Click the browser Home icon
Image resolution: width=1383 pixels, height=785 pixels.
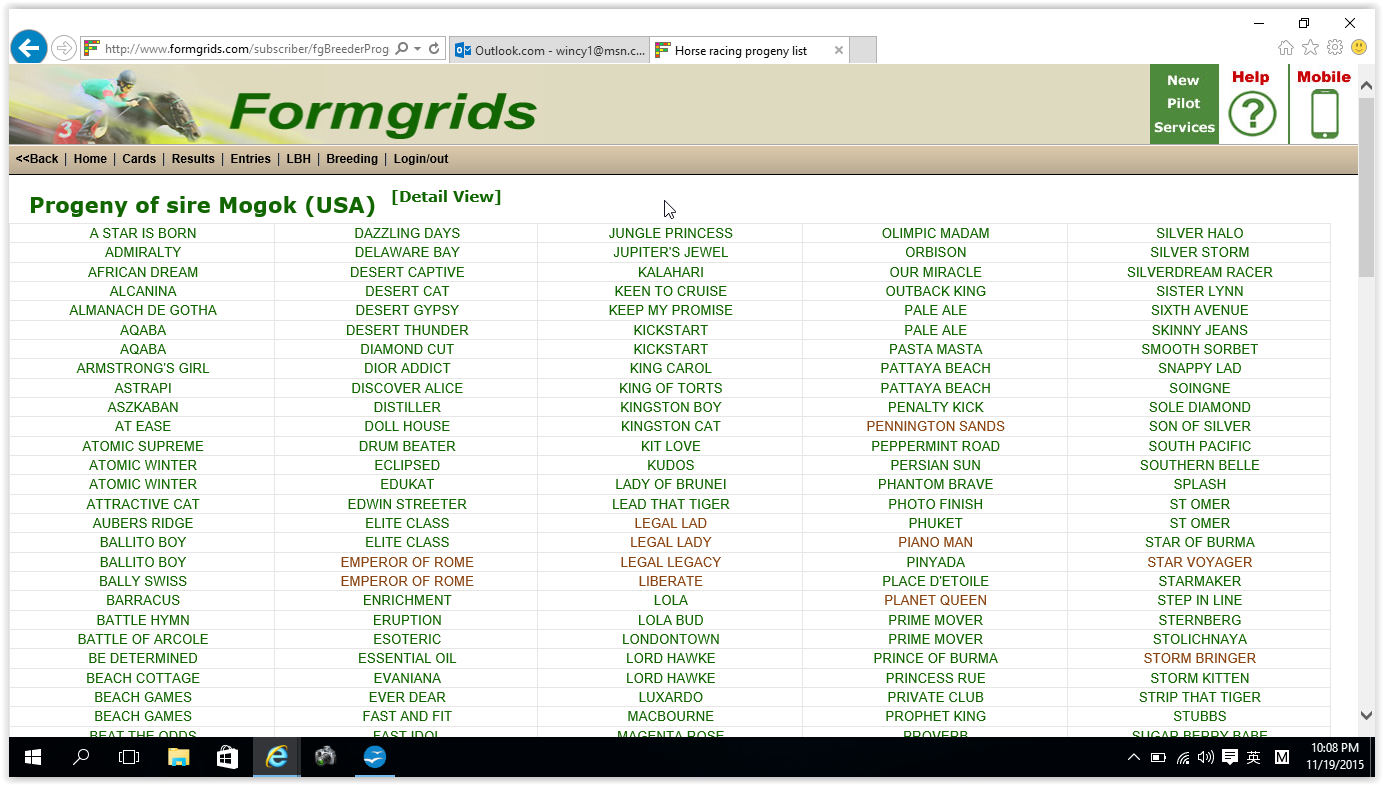1286,47
